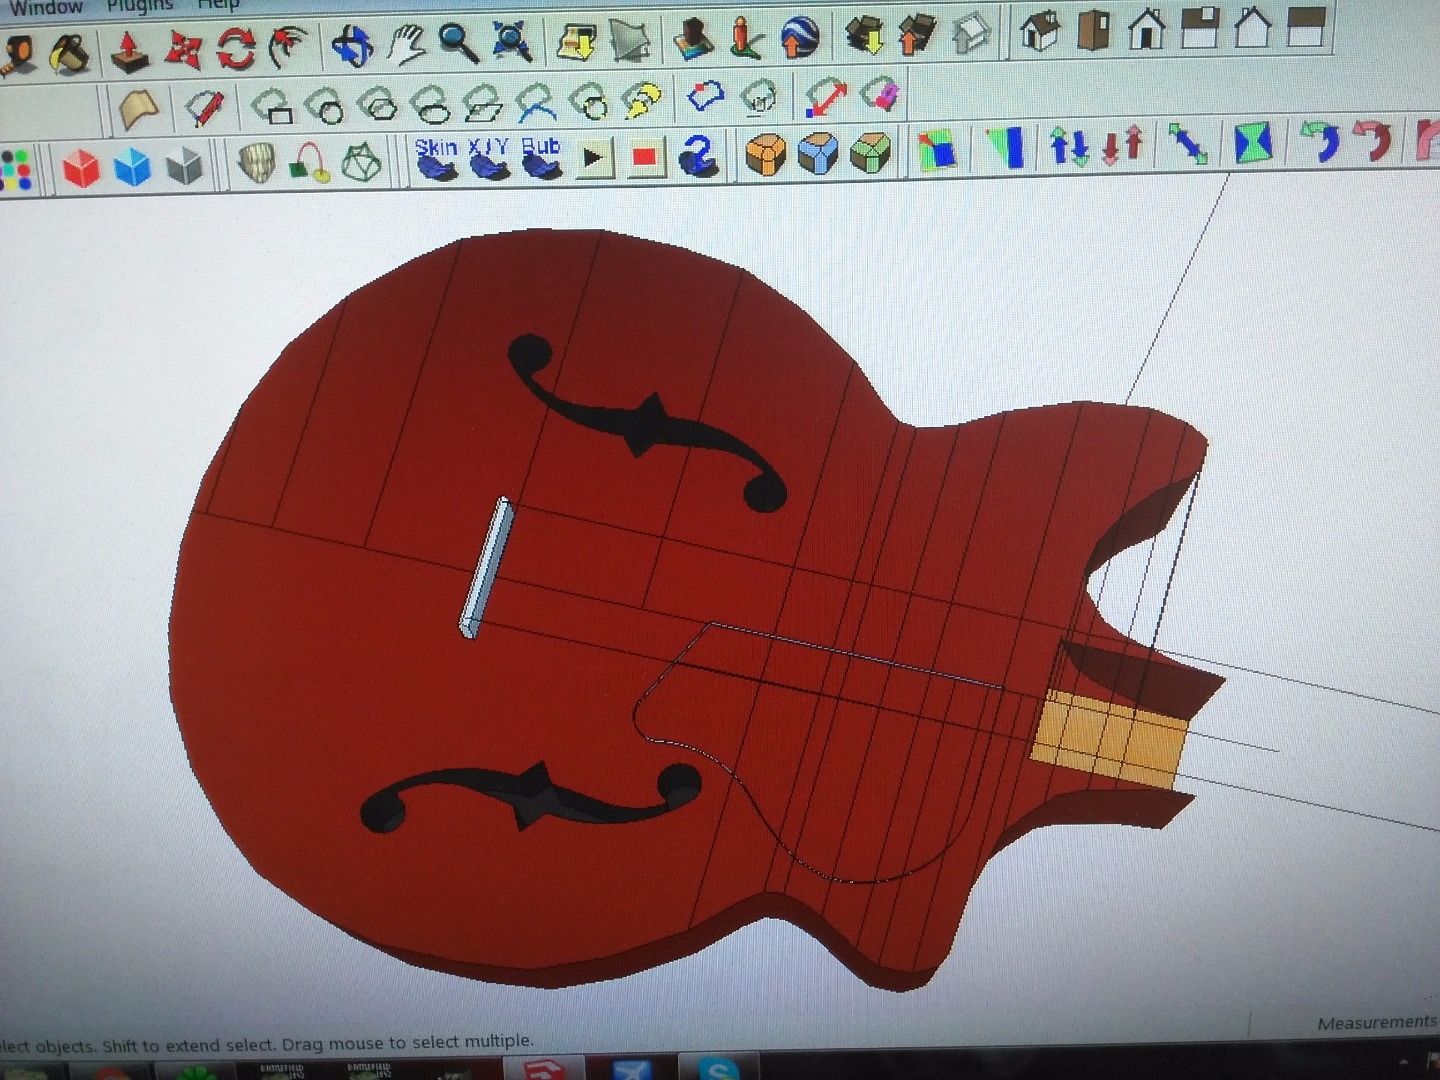Click the red diagonal arrow surface icon
This screenshot has height=1080, width=1440.
tap(825, 95)
